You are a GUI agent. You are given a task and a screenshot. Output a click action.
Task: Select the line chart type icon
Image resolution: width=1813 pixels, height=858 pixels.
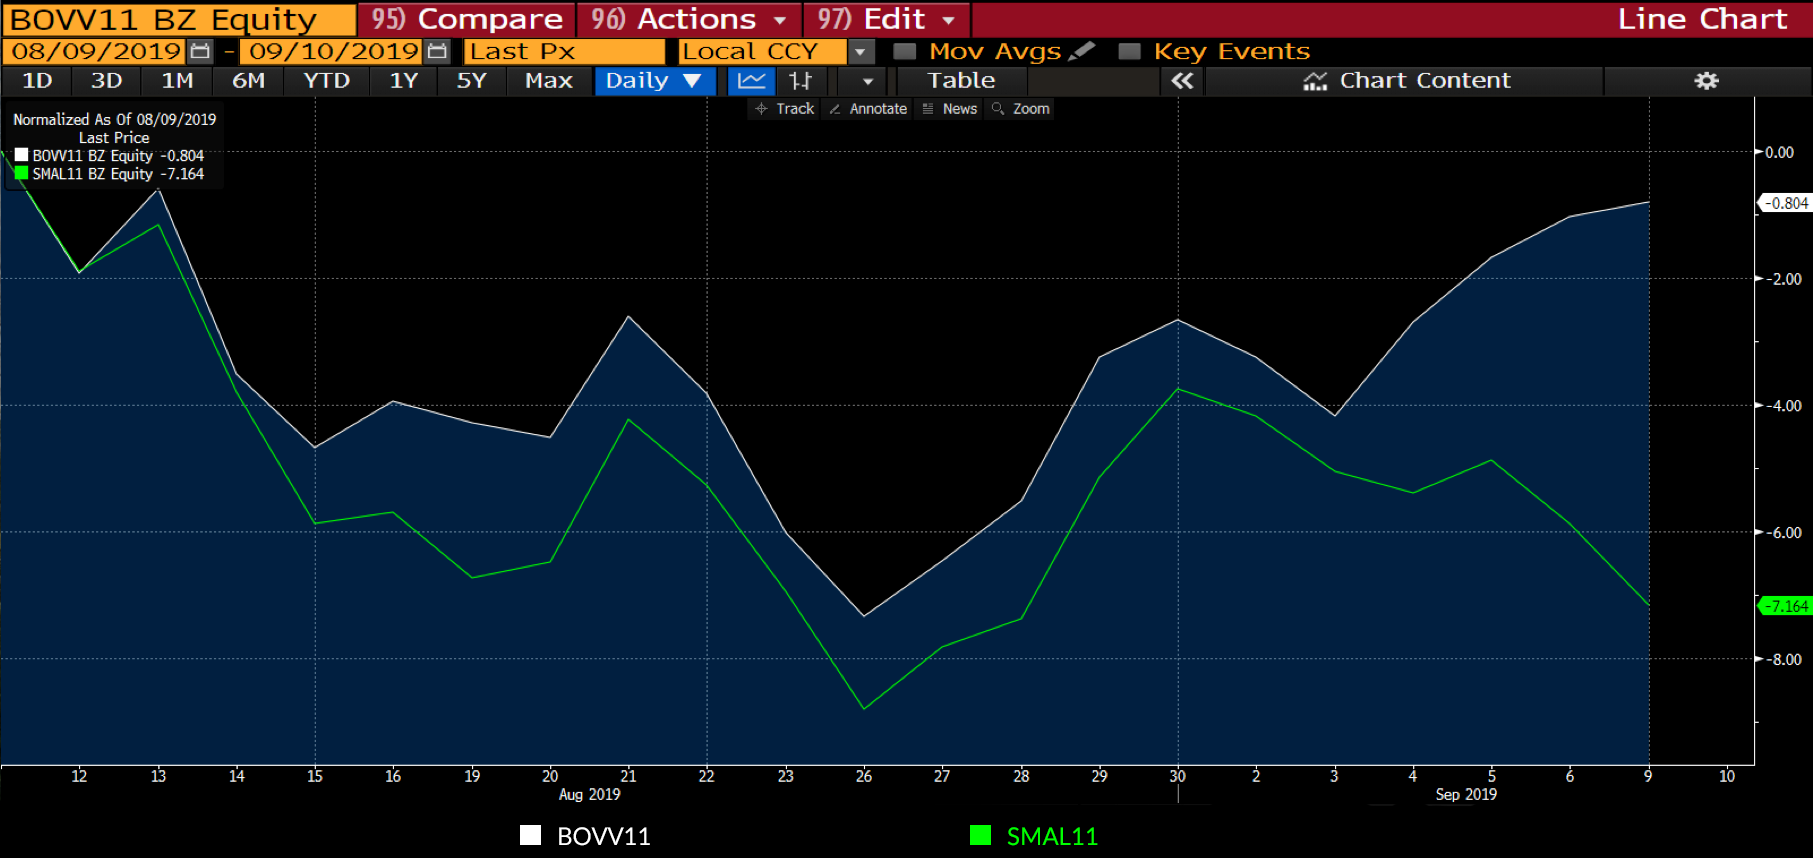point(752,81)
